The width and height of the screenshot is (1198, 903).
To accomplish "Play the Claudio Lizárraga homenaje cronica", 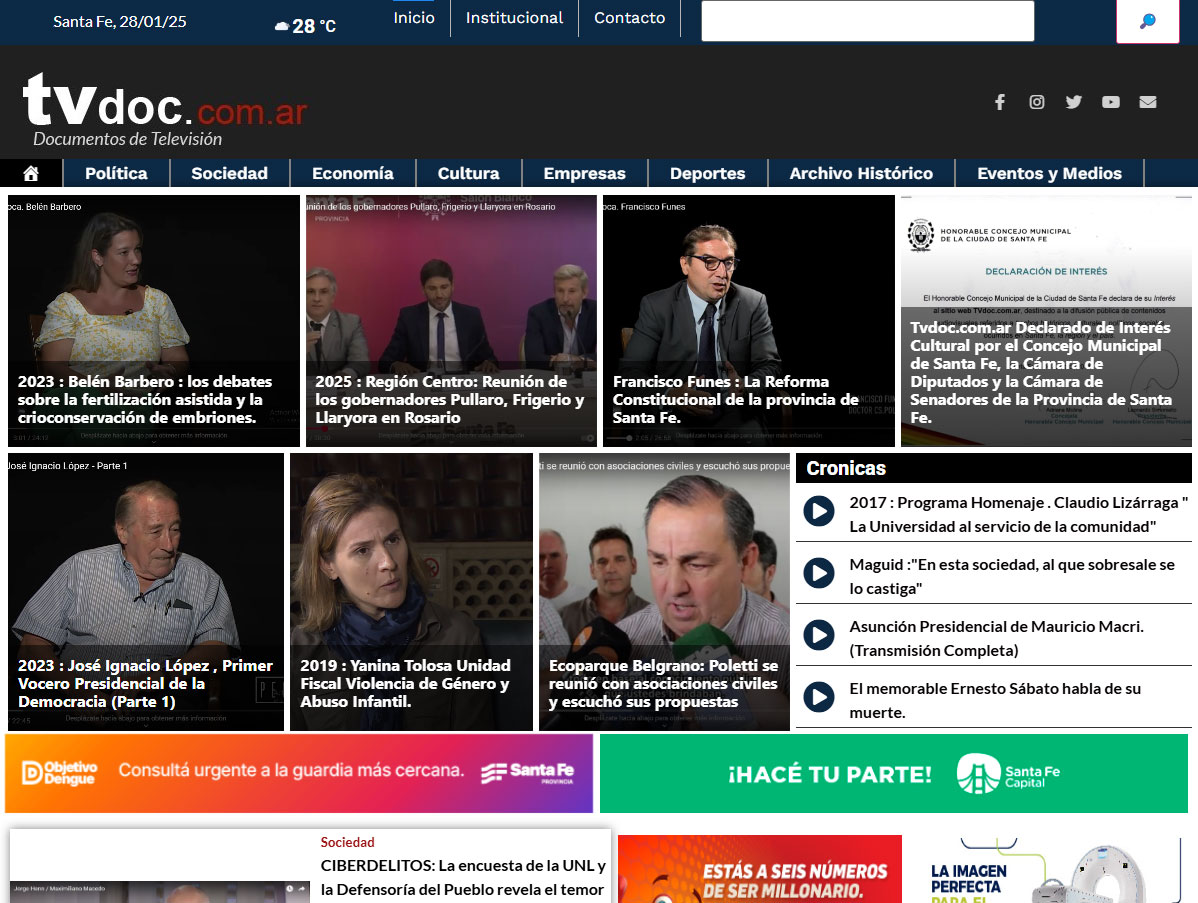I will (x=819, y=512).
